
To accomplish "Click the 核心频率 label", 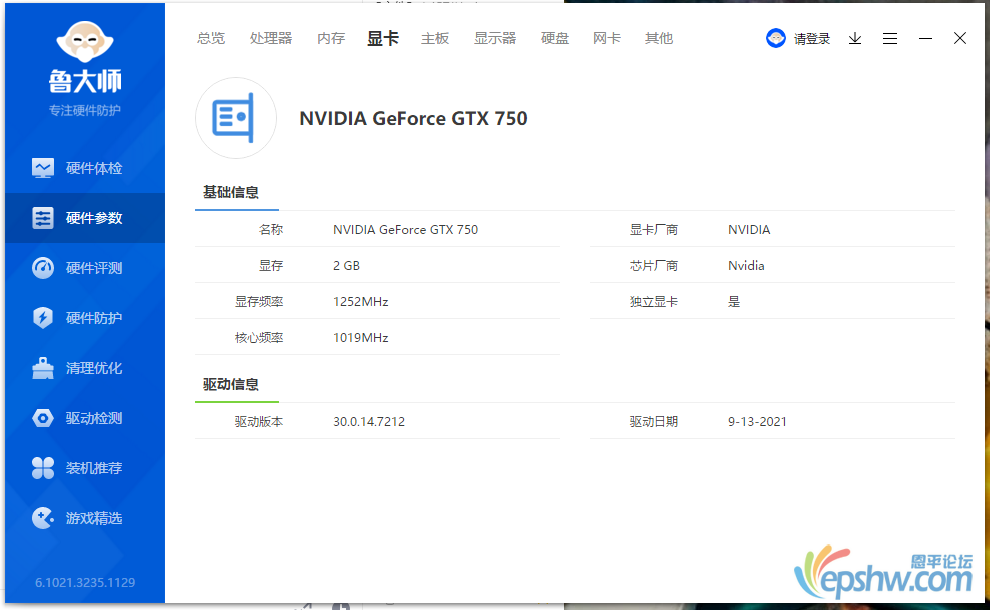I will point(259,338).
